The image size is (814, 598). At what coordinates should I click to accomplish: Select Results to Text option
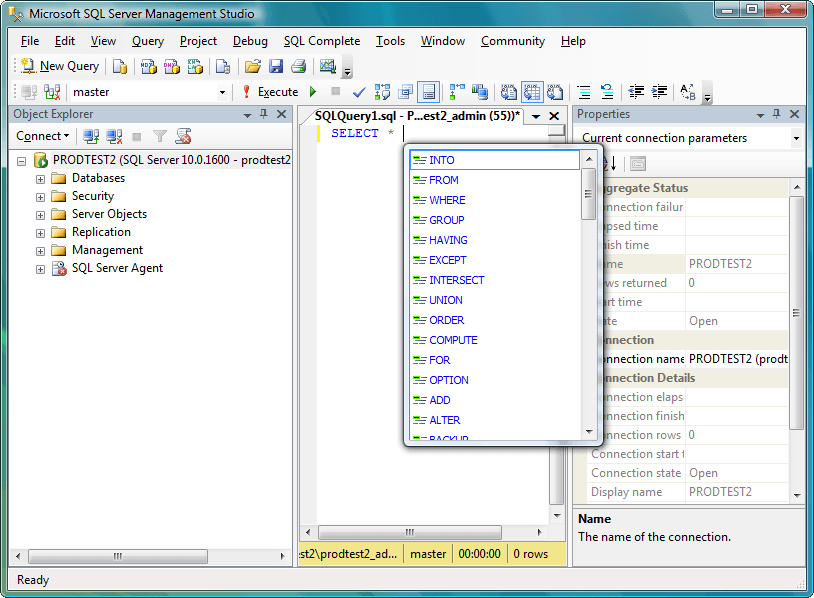(509, 92)
